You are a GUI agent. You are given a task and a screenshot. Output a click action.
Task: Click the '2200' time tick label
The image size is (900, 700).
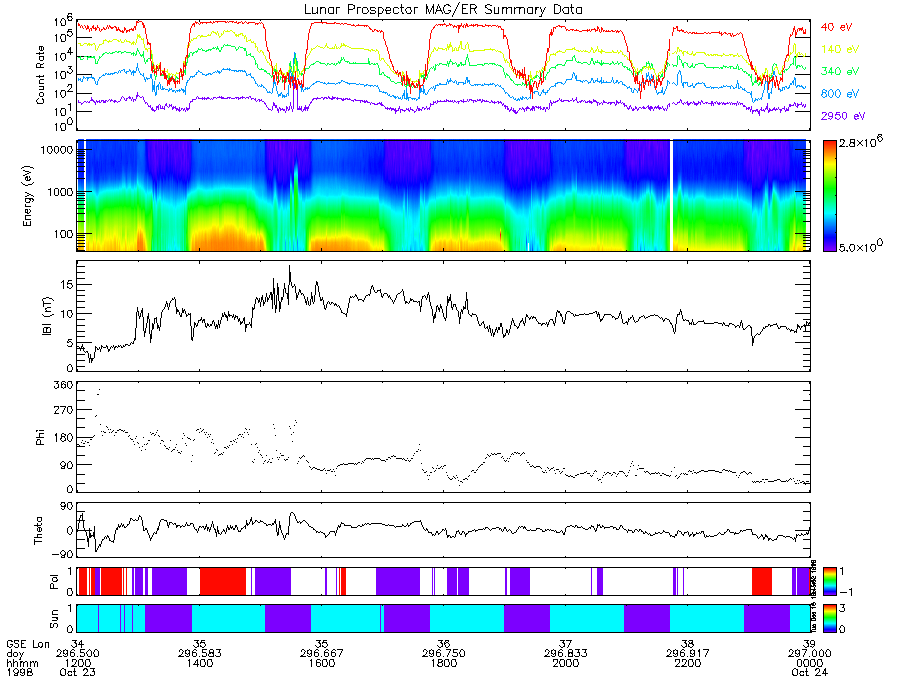[688, 663]
